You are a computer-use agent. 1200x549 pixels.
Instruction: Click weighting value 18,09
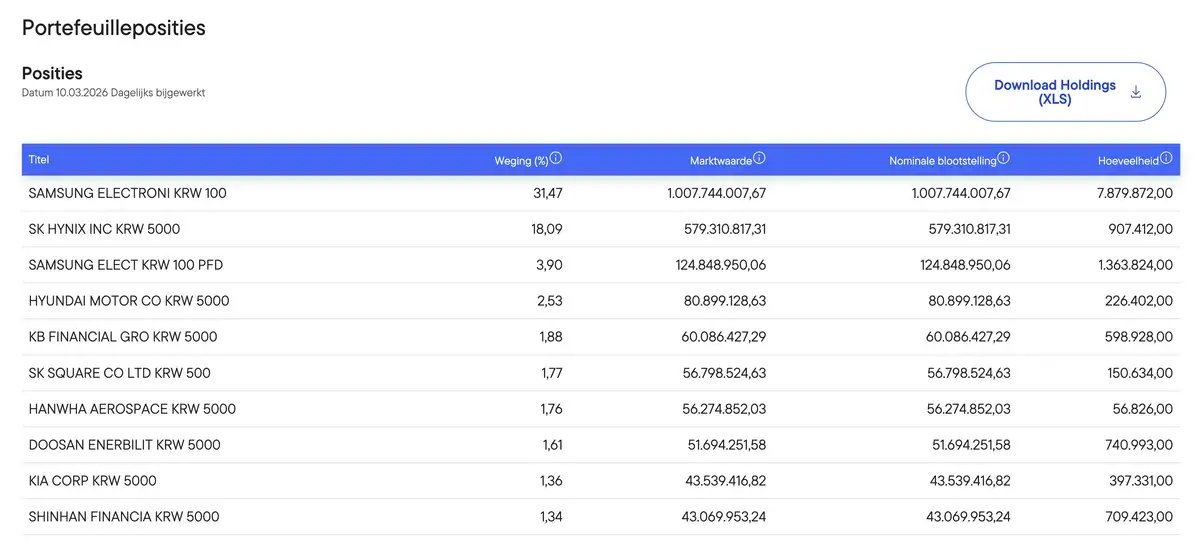tap(546, 229)
